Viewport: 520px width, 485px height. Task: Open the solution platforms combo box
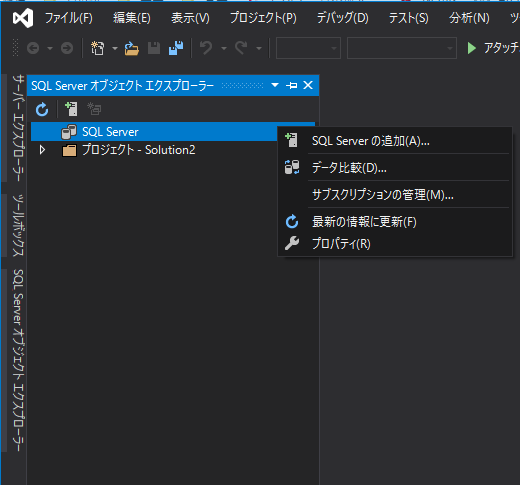(402, 48)
